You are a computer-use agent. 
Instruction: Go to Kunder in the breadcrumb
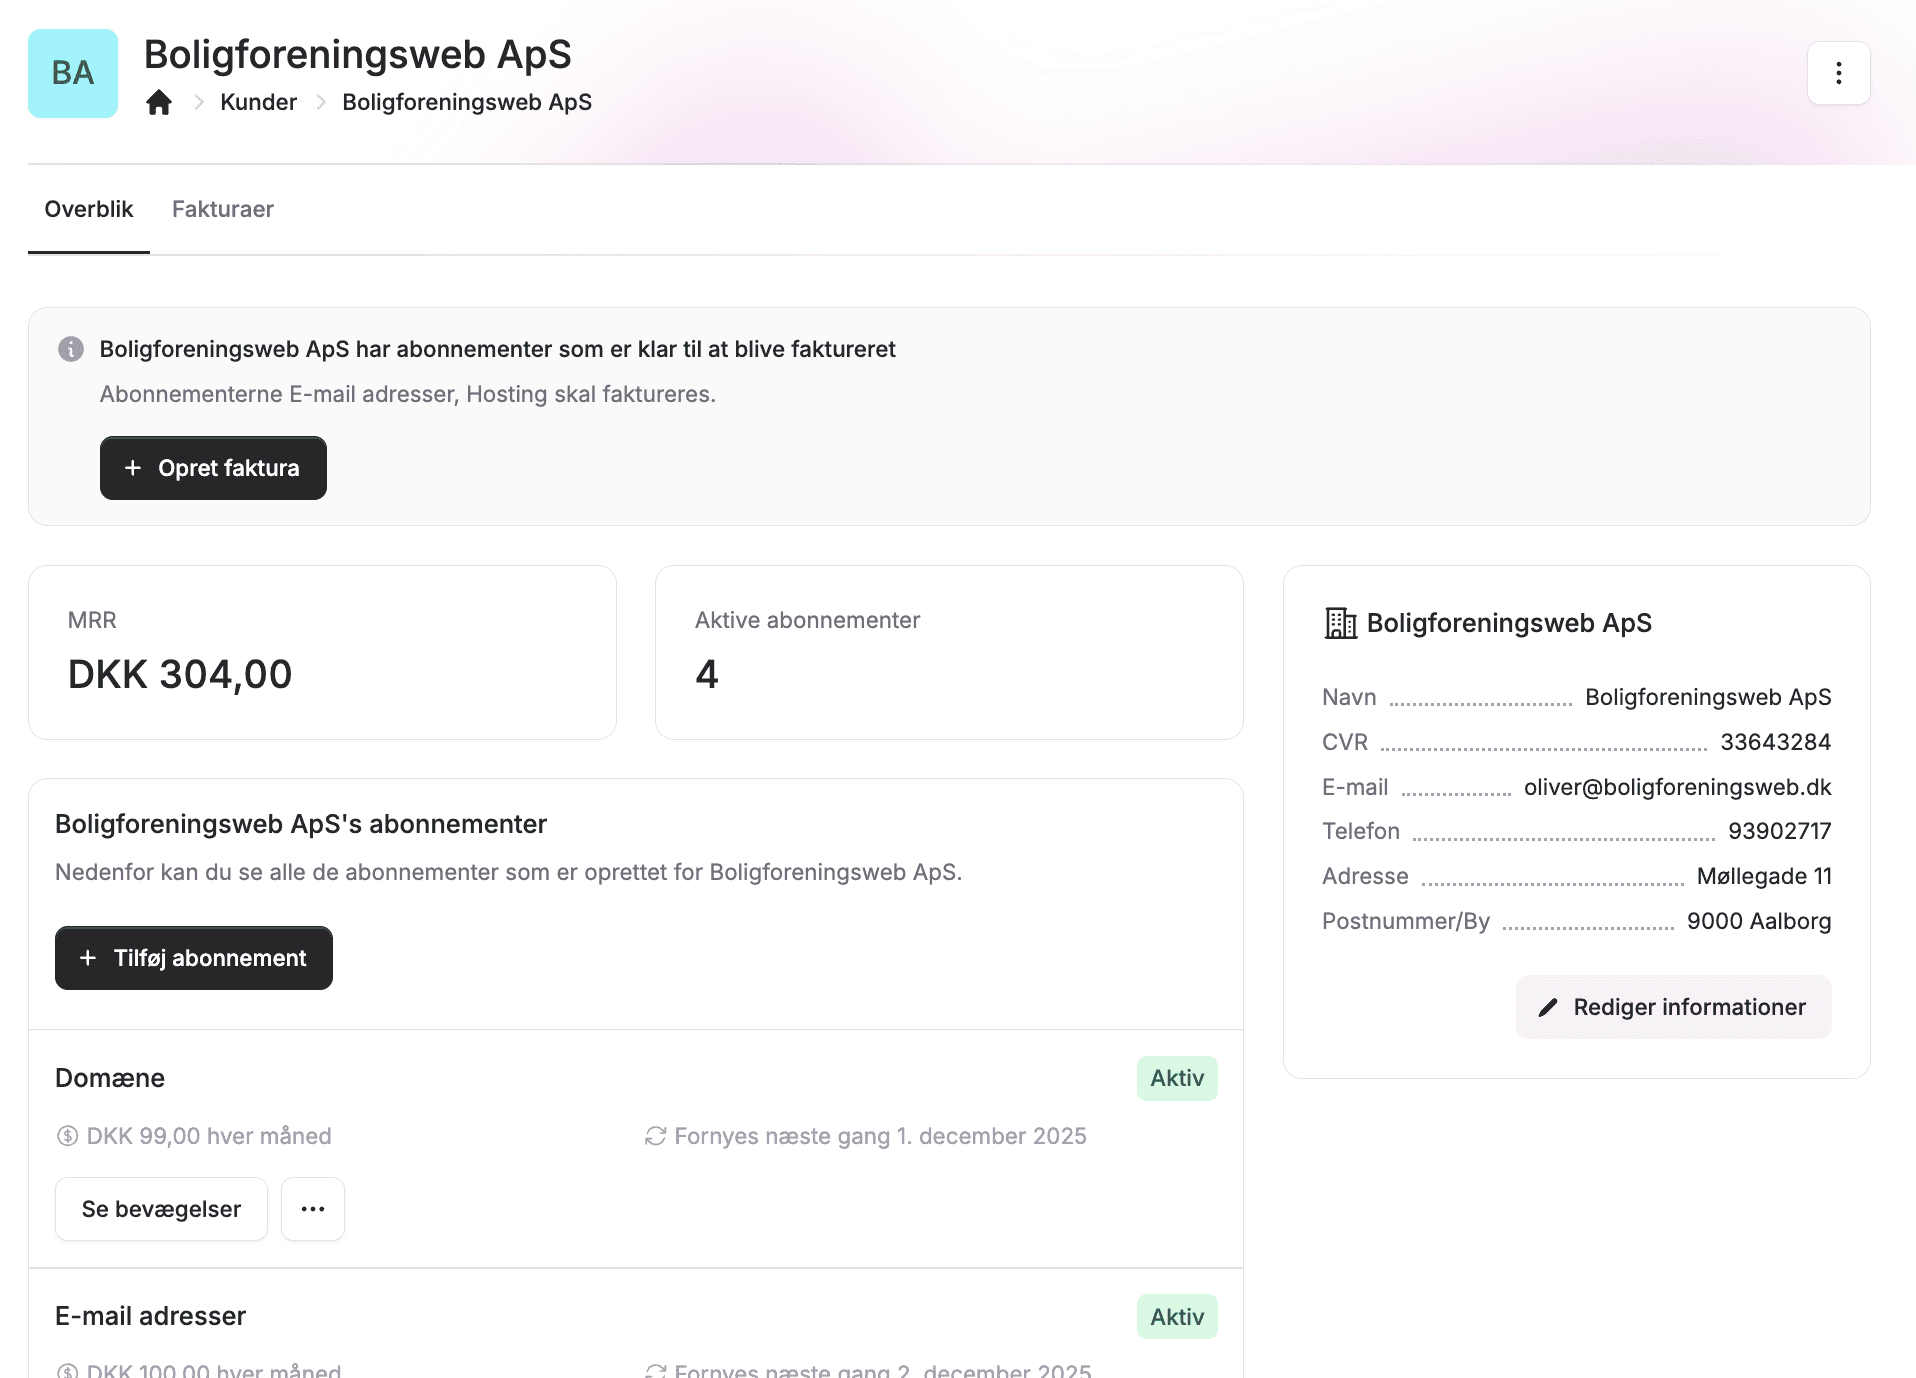click(x=258, y=103)
